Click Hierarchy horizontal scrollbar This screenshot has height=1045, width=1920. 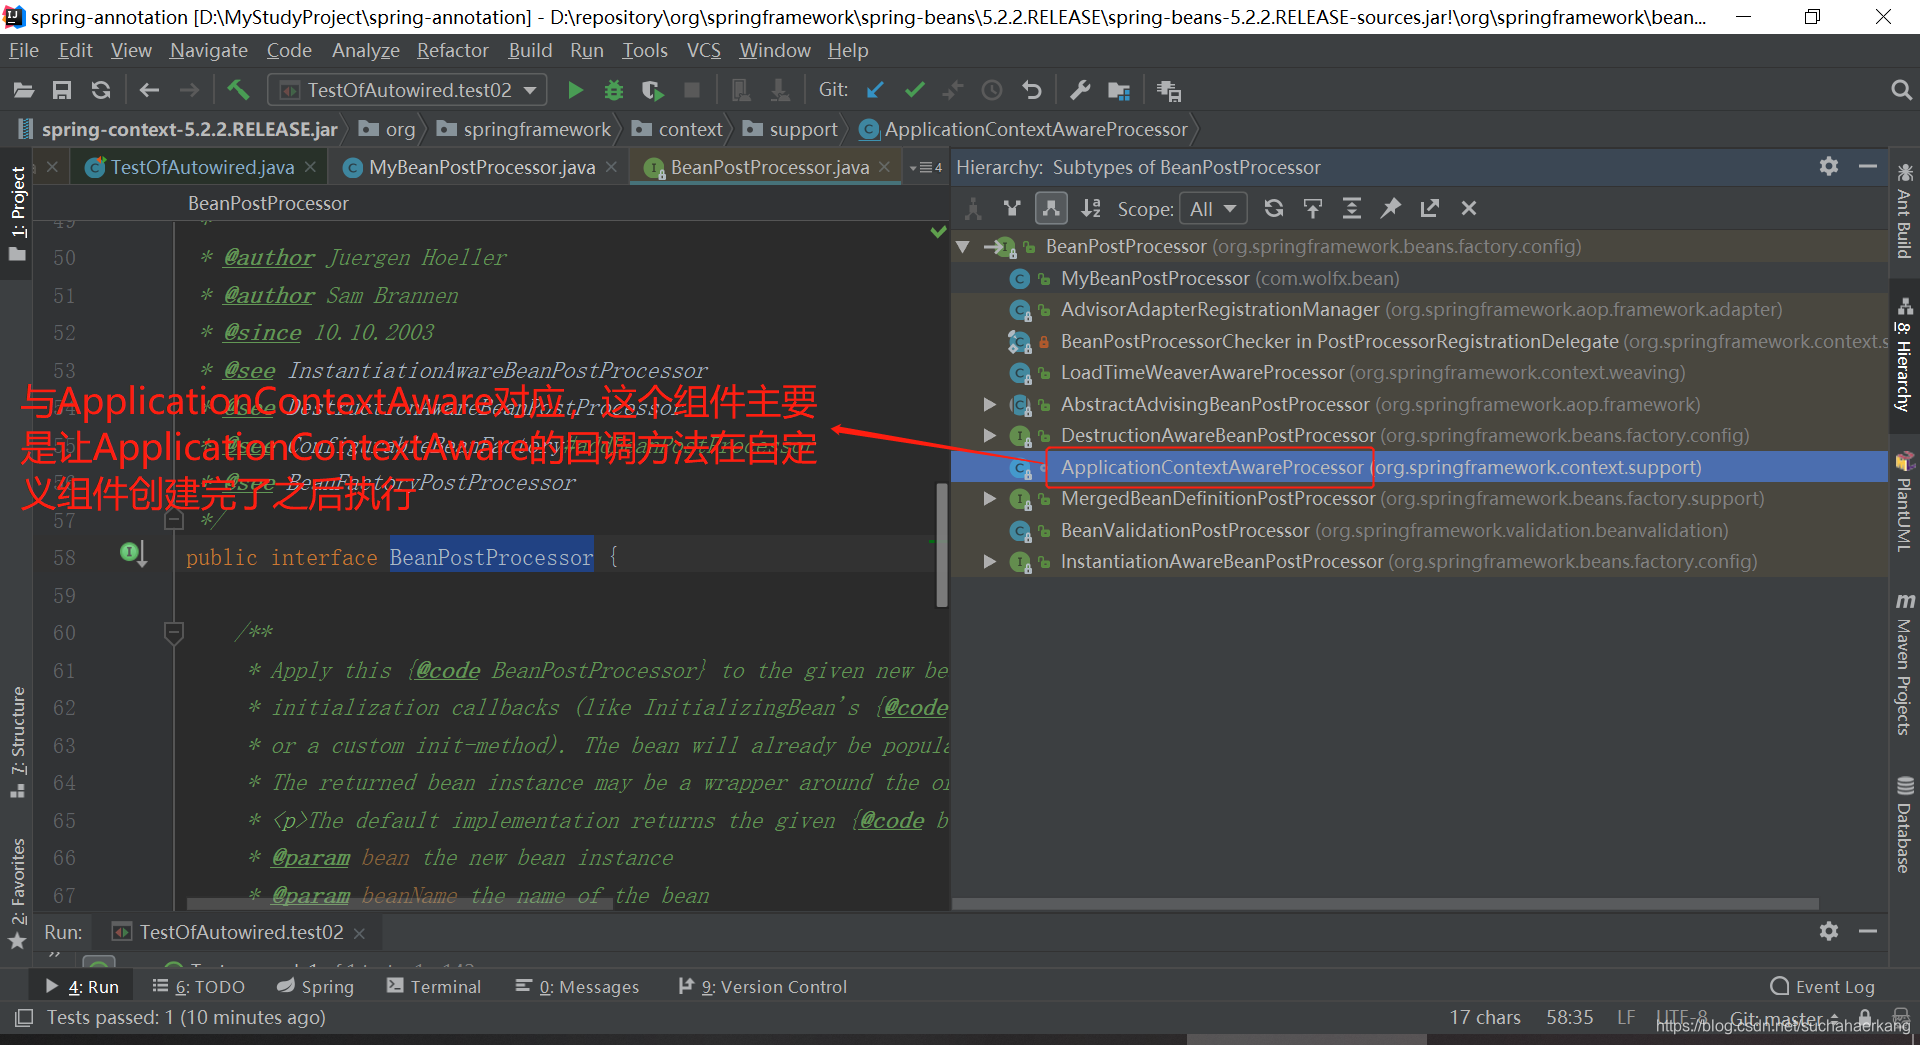tap(1385, 904)
